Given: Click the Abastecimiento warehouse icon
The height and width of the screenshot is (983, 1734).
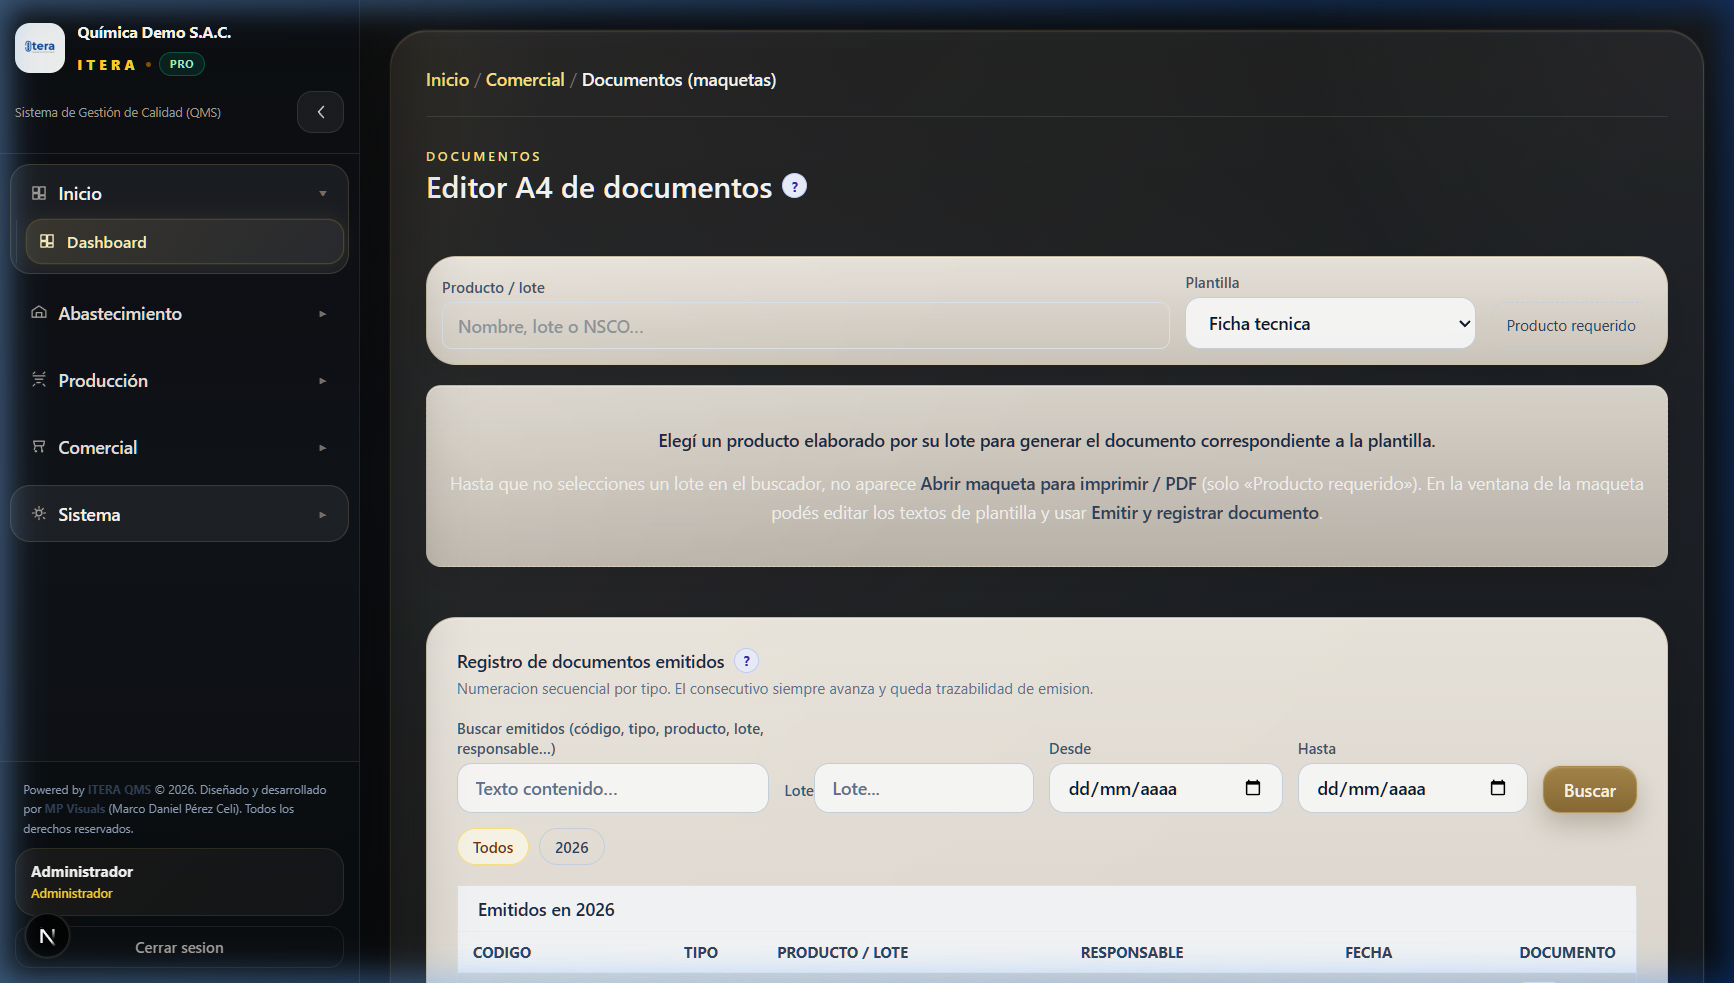Looking at the screenshot, I should tap(39, 312).
